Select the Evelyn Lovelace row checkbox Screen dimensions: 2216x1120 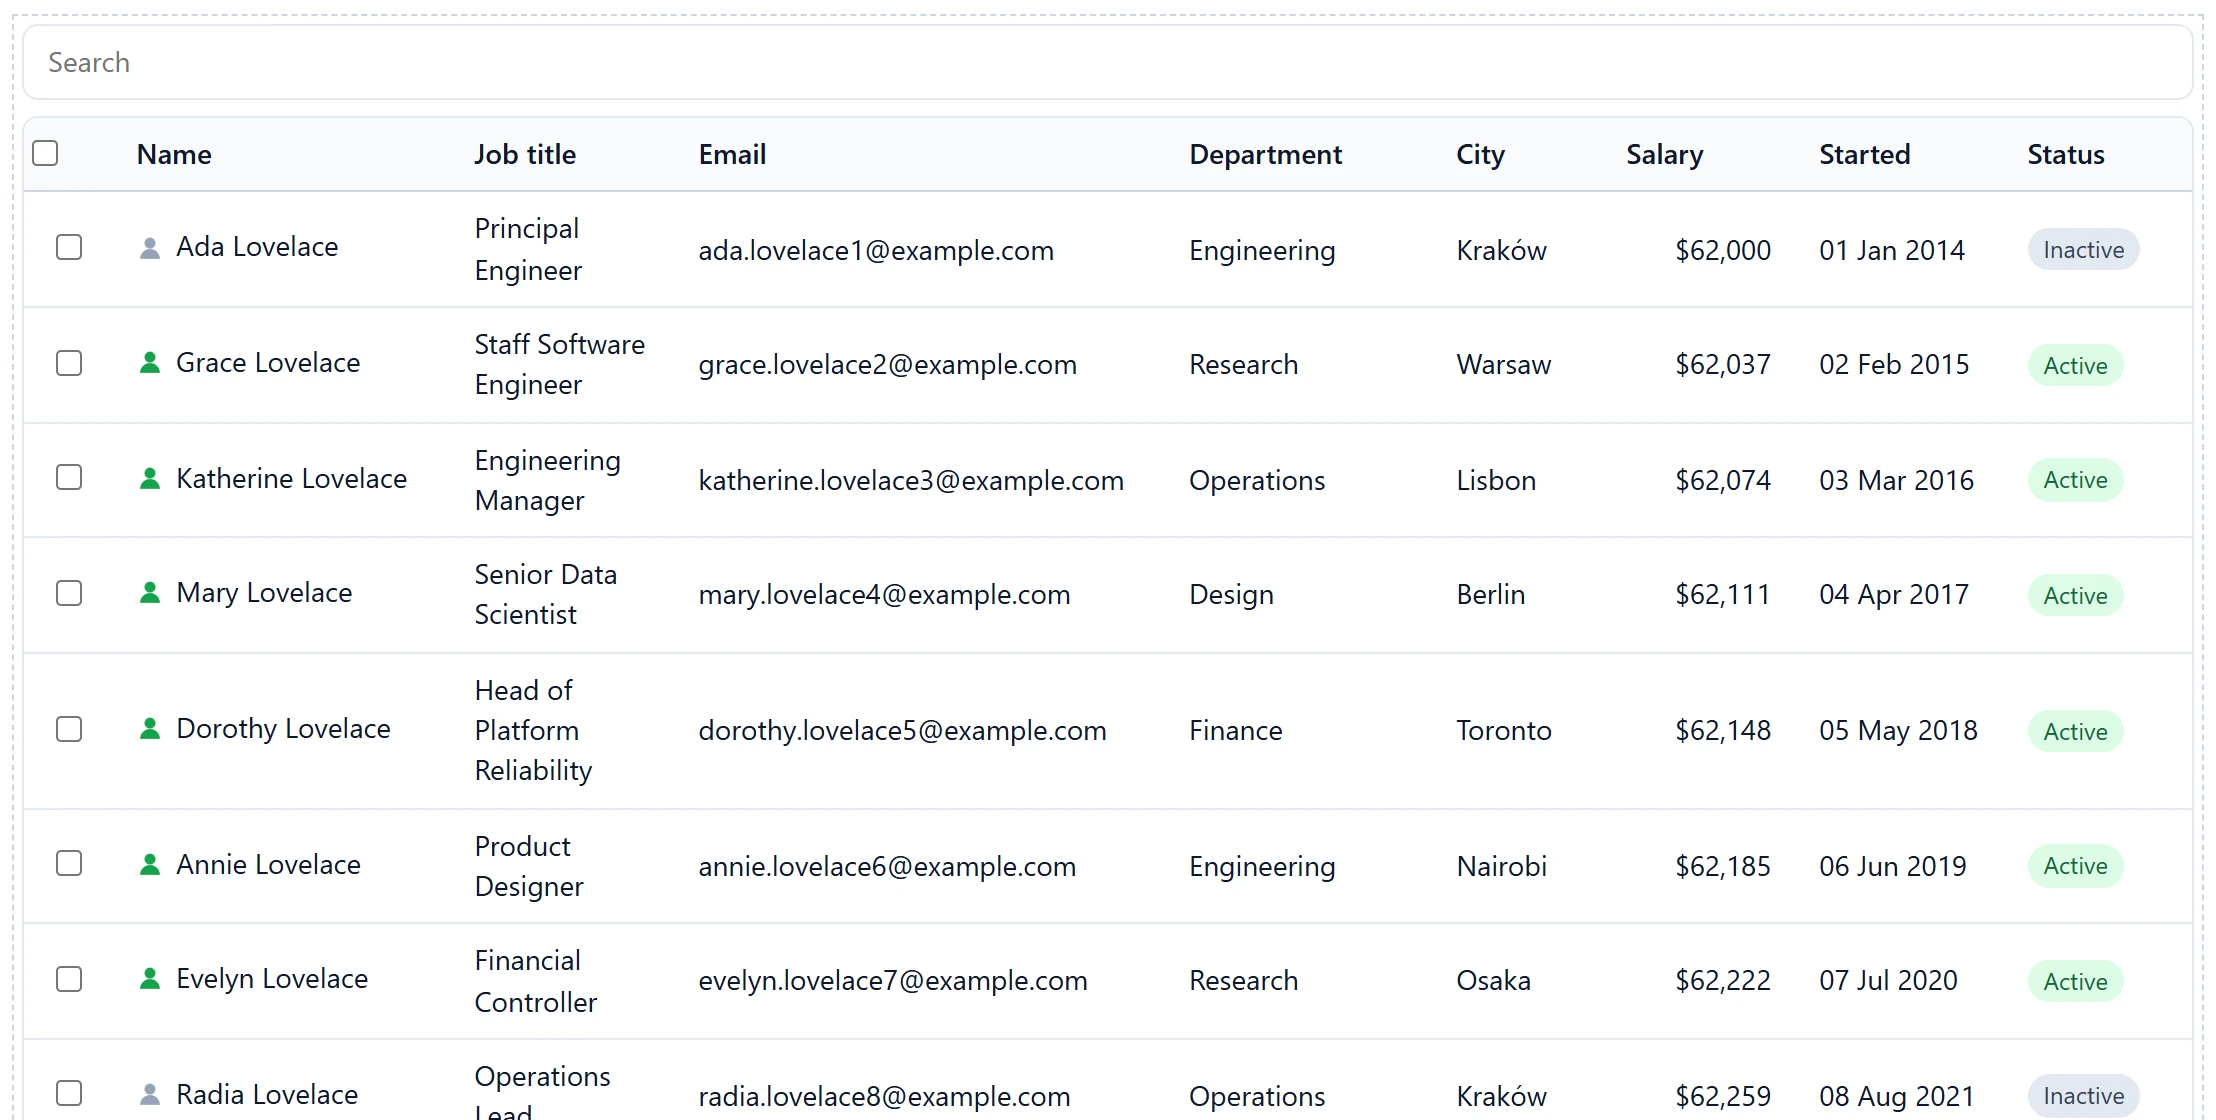(x=69, y=979)
